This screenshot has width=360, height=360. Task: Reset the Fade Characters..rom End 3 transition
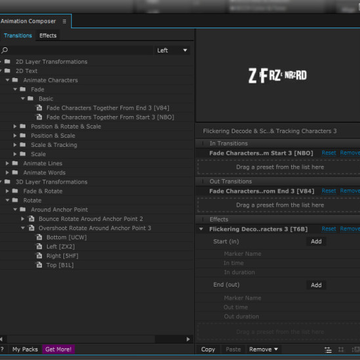pos(329,191)
